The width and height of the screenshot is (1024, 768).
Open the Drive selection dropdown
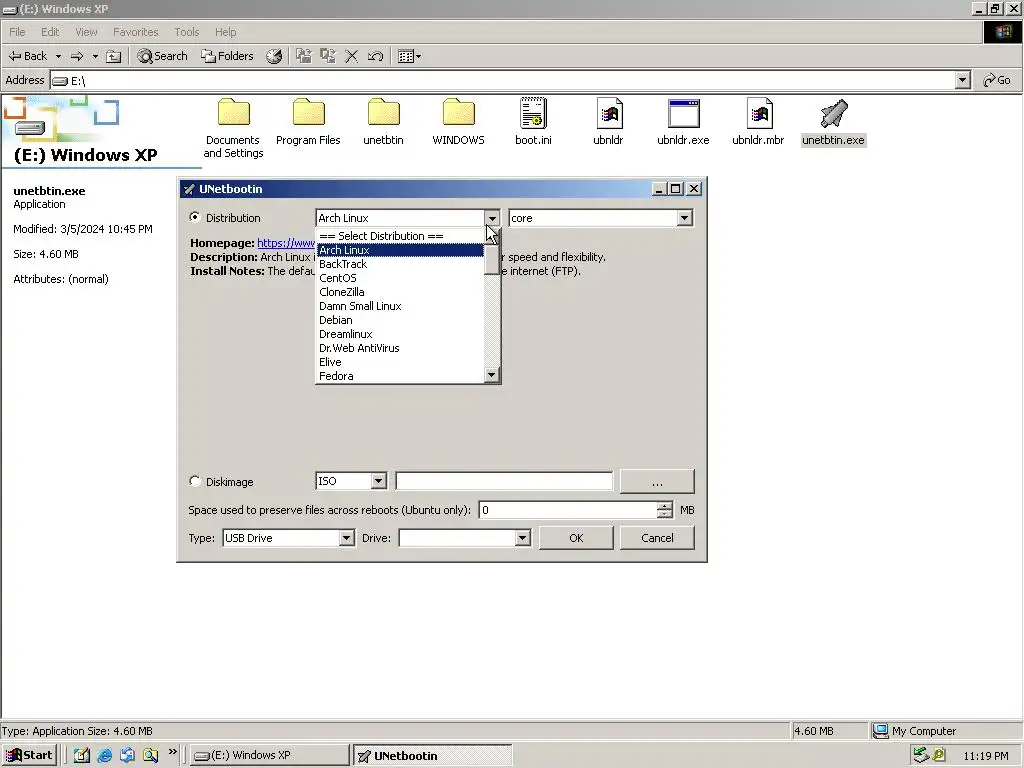(522, 538)
